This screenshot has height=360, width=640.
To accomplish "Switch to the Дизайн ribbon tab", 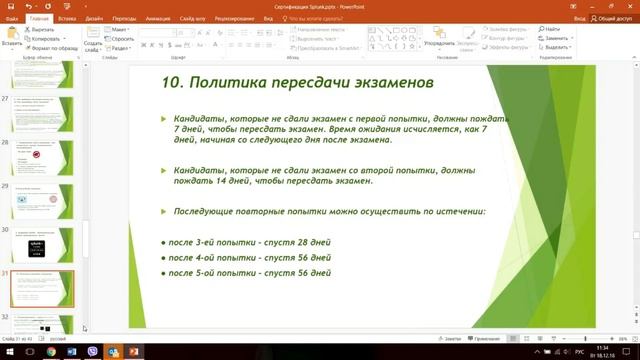I will [x=94, y=18].
